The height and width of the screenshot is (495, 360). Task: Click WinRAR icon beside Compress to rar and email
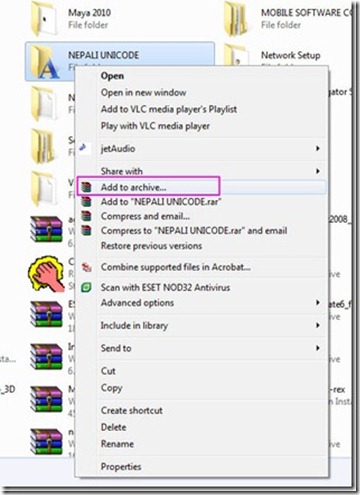(x=86, y=230)
